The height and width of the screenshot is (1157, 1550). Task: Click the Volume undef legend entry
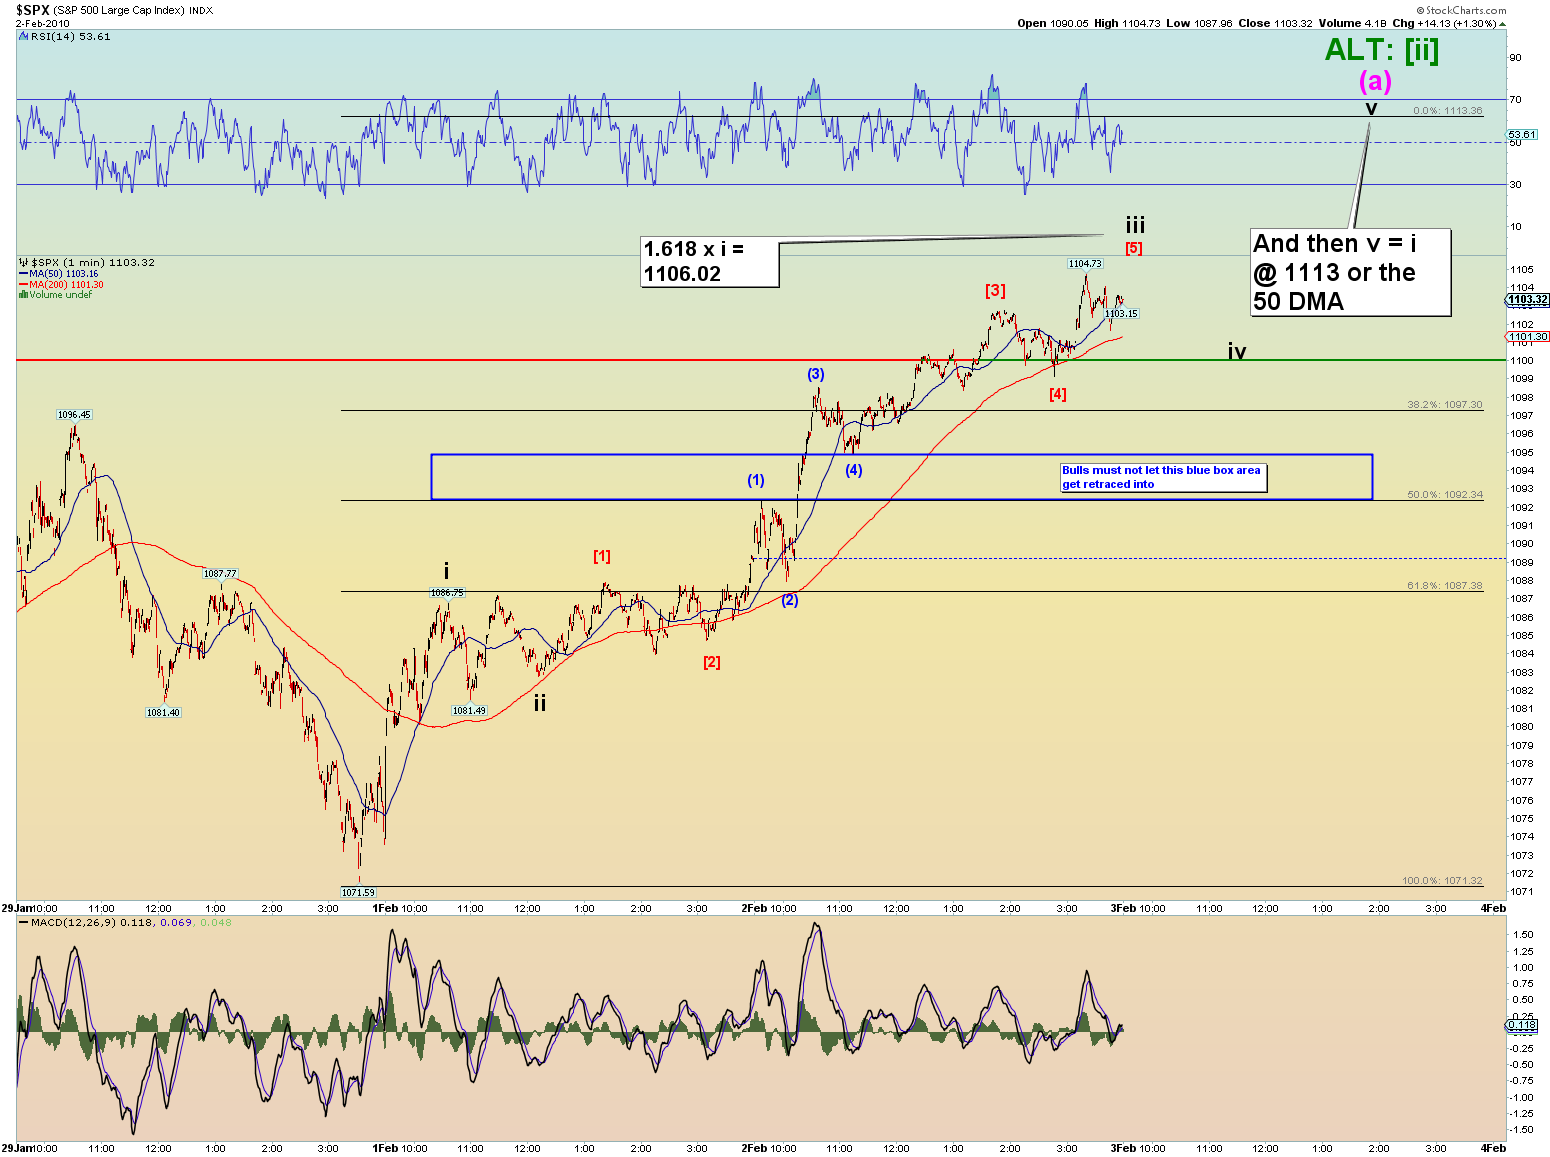pos(55,294)
